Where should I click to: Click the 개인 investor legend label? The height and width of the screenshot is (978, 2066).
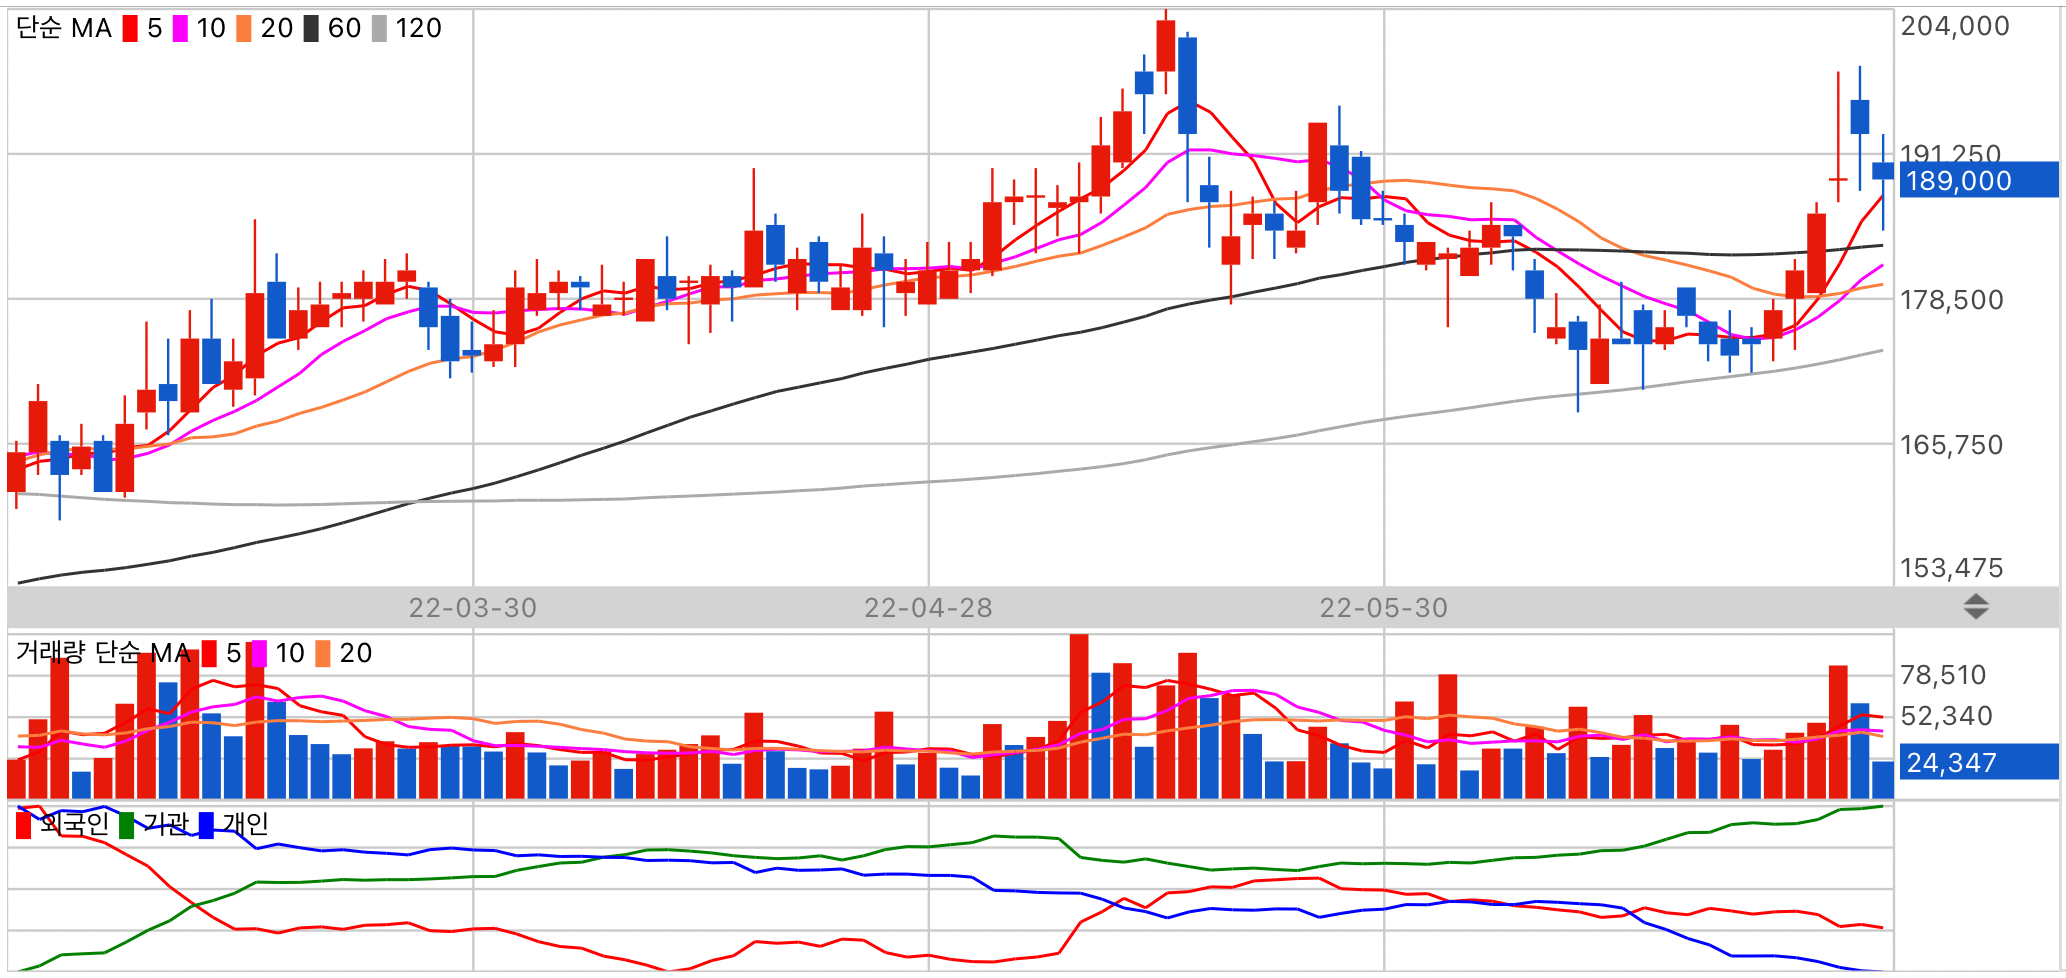[245, 824]
